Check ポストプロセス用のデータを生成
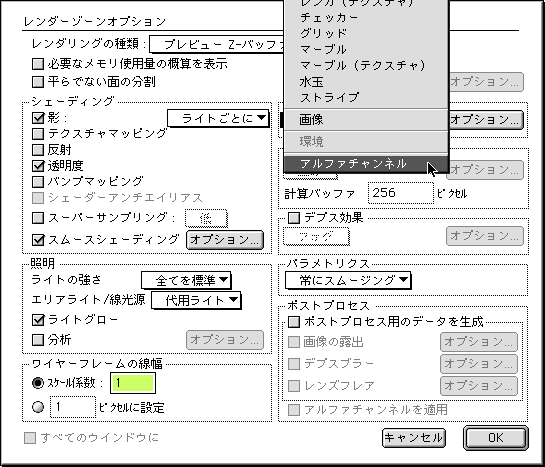Image resolution: width=545 pixels, height=467 pixels. click(294, 322)
